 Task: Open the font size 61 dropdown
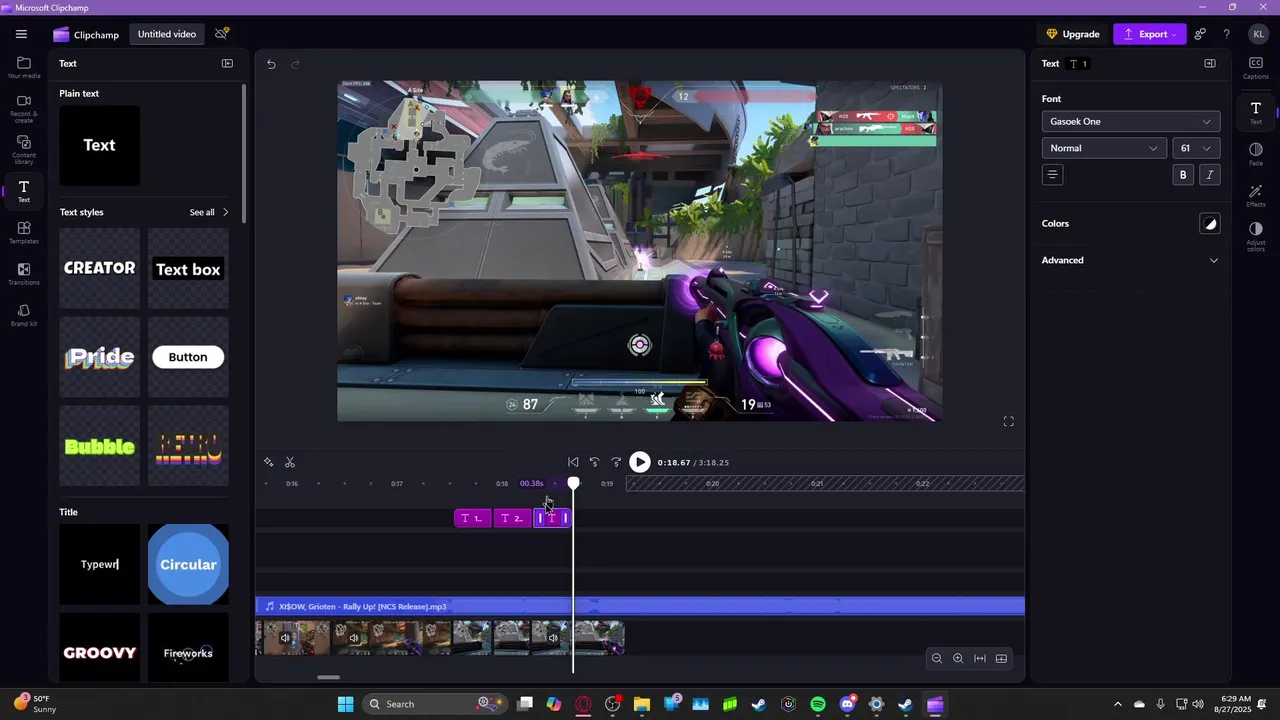point(1195,148)
